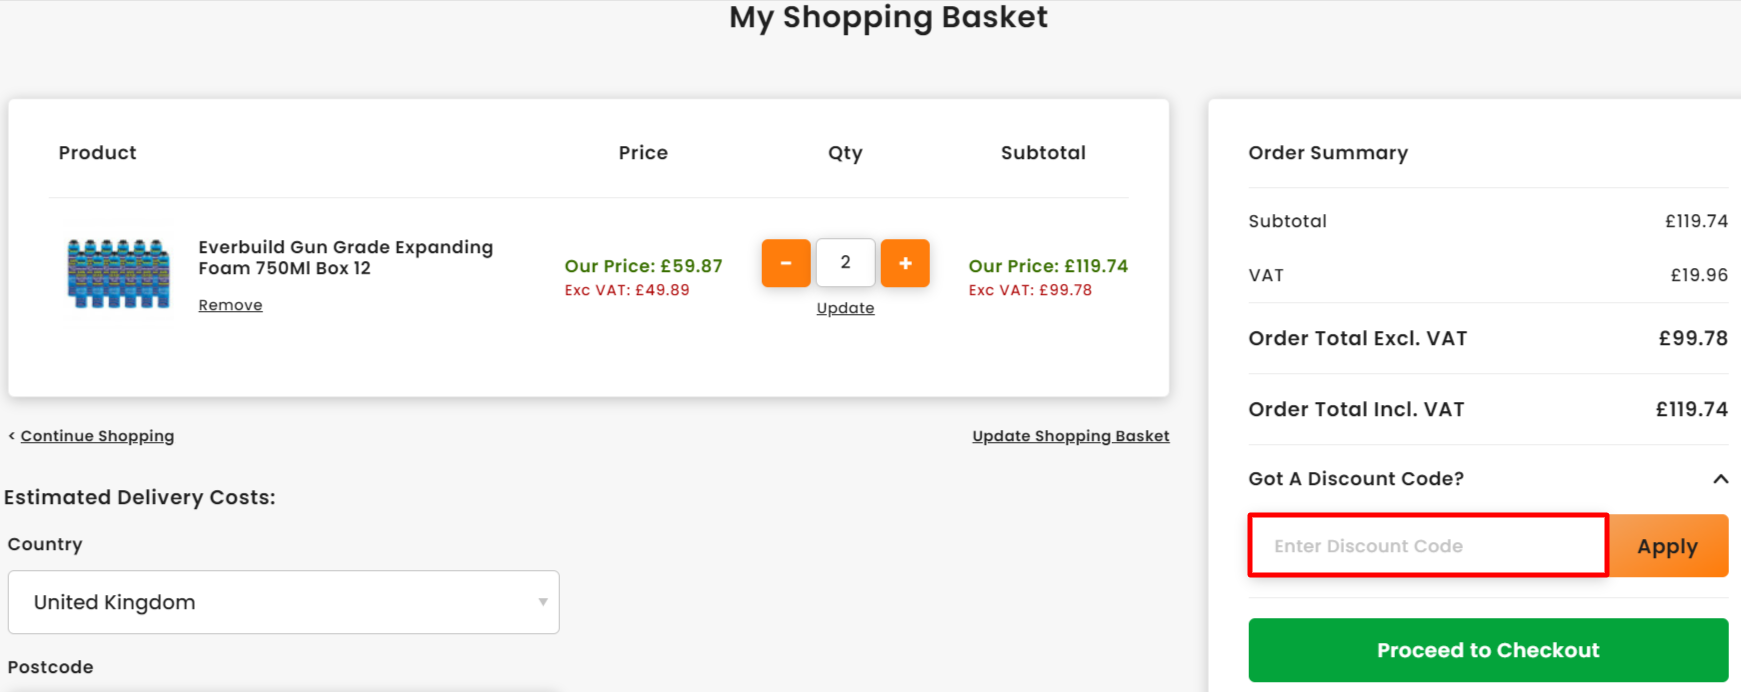The width and height of the screenshot is (1741, 692).
Task: Click the Order Summary heading
Action: pos(1328,152)
